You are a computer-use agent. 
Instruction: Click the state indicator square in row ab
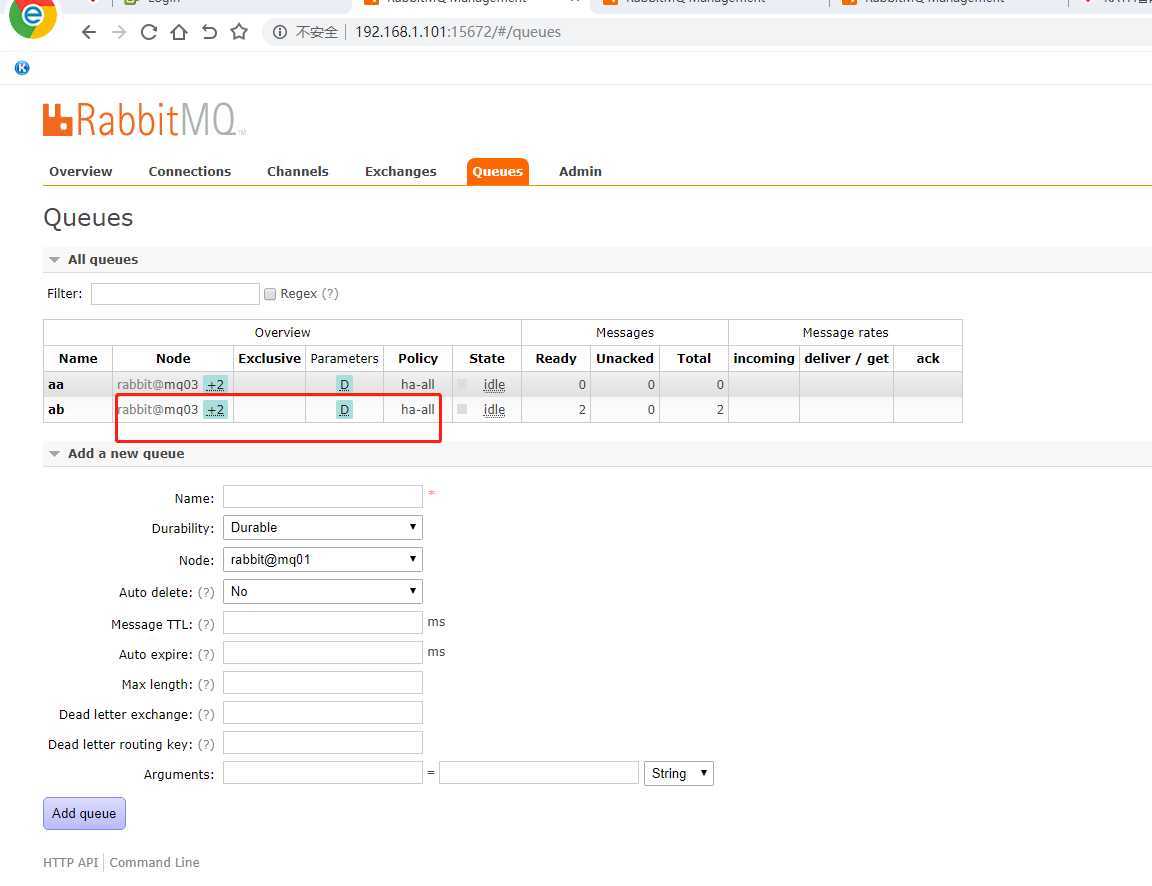(462, 408)
